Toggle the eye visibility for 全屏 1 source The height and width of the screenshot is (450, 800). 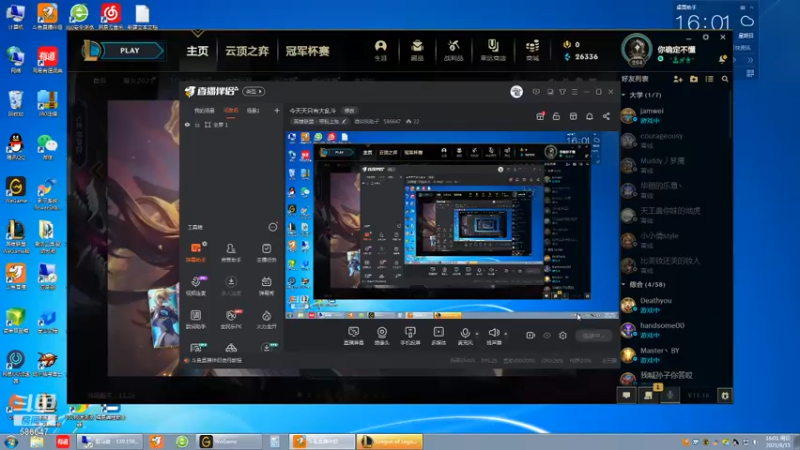coord(187,125)
